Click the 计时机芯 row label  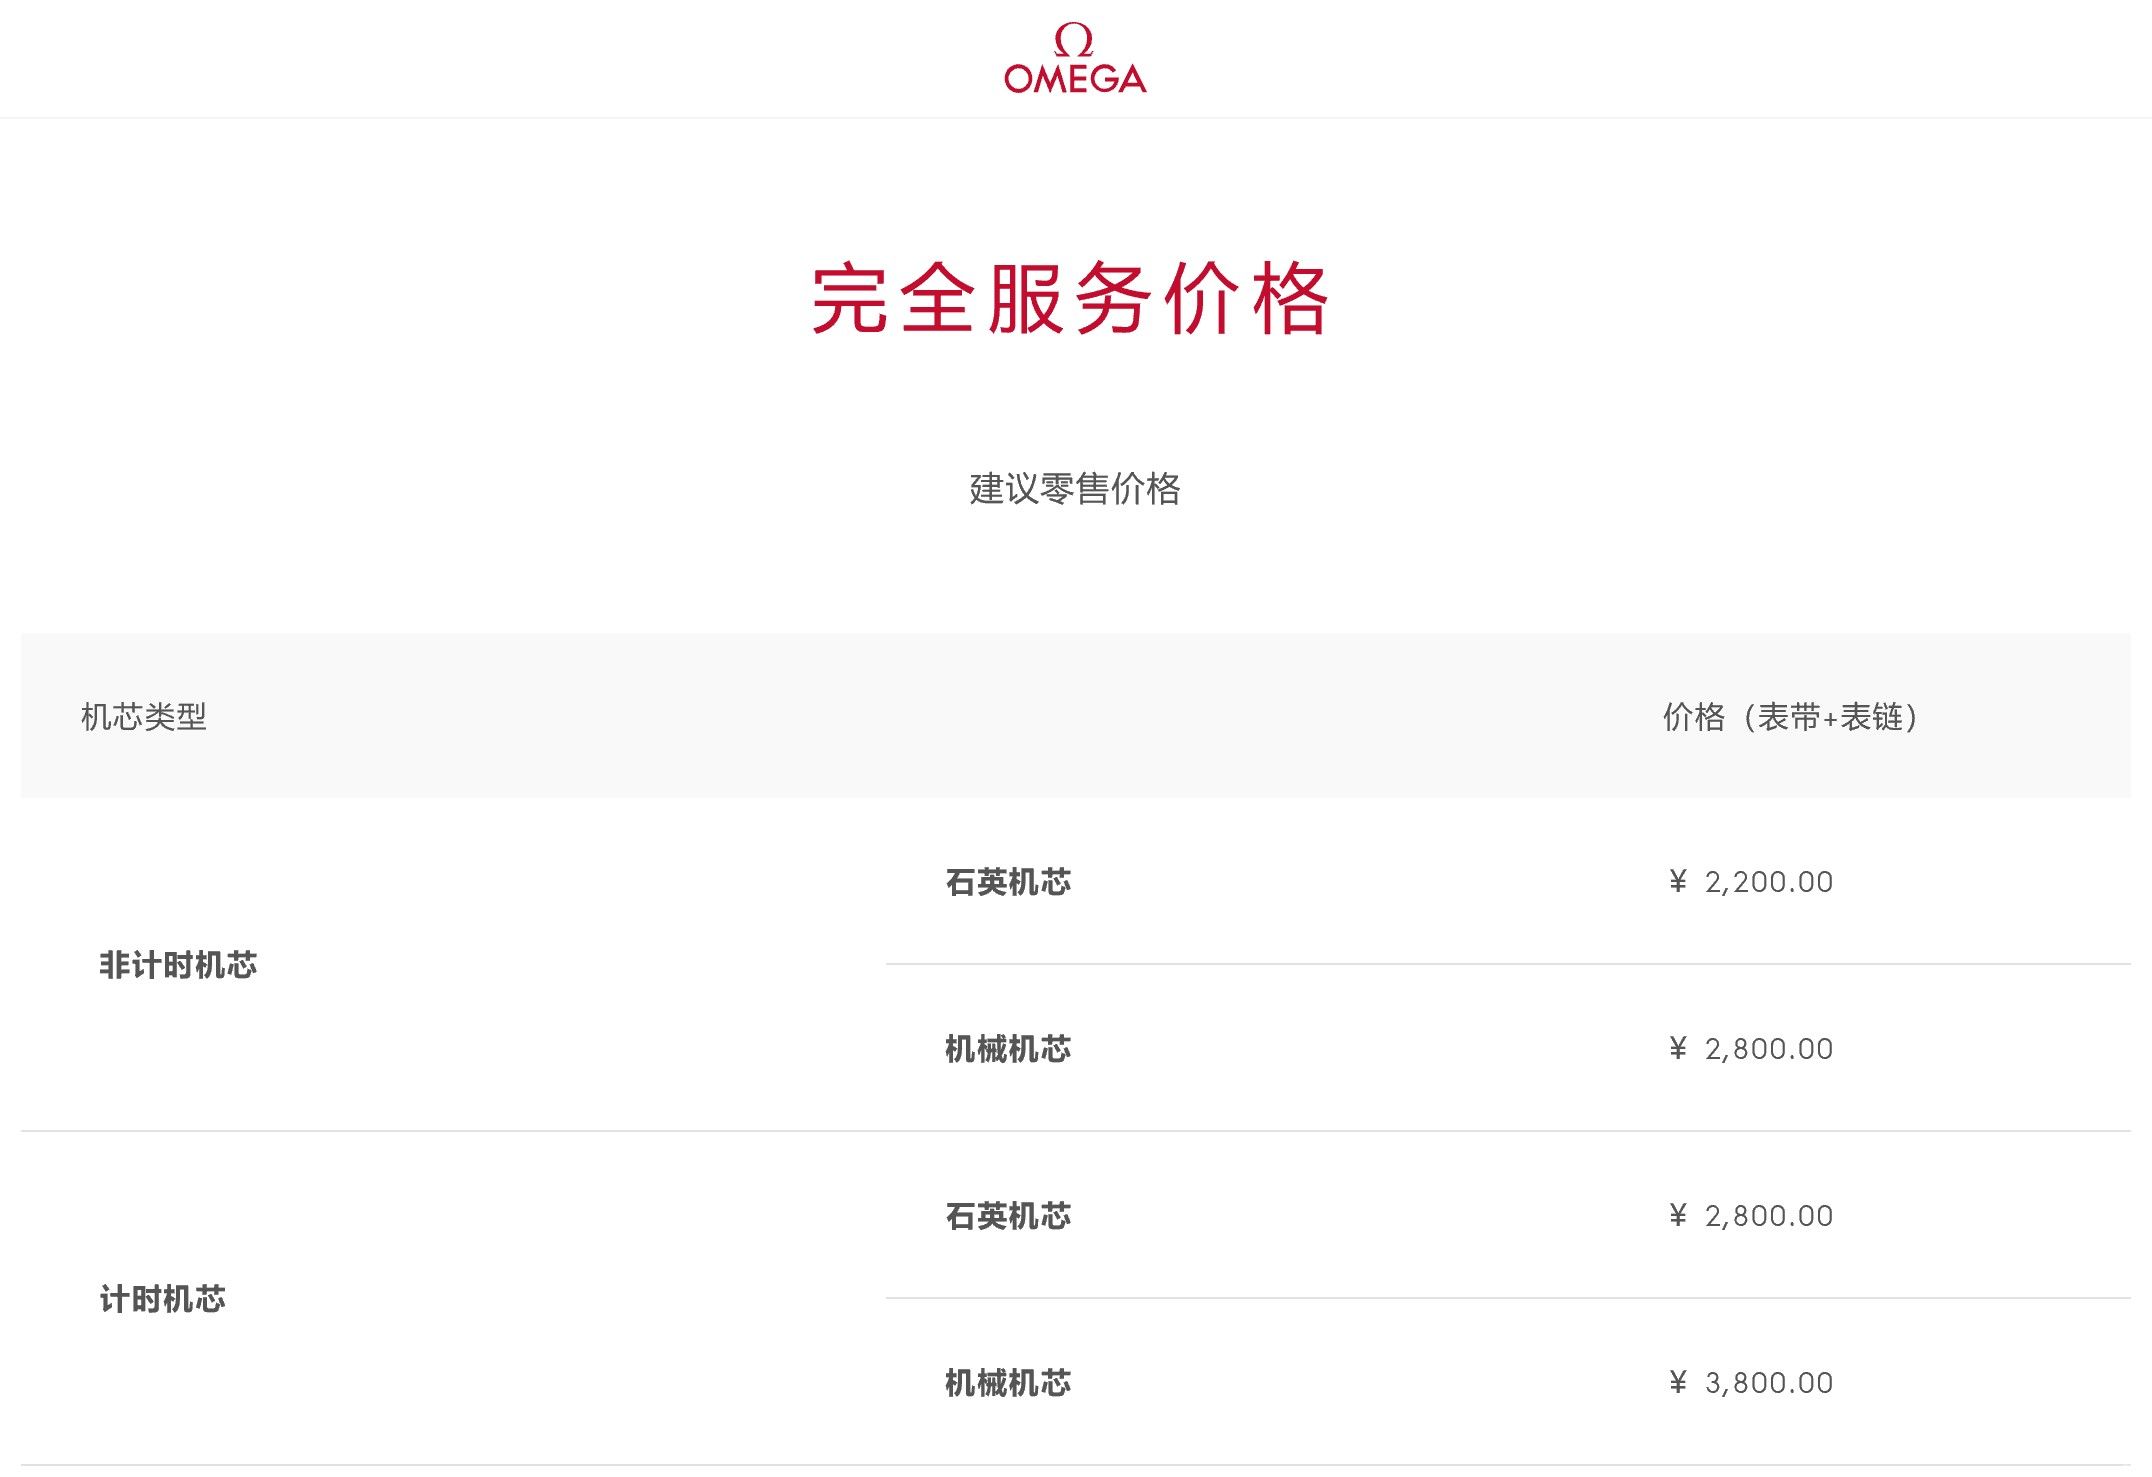[x=162, y=1299]
